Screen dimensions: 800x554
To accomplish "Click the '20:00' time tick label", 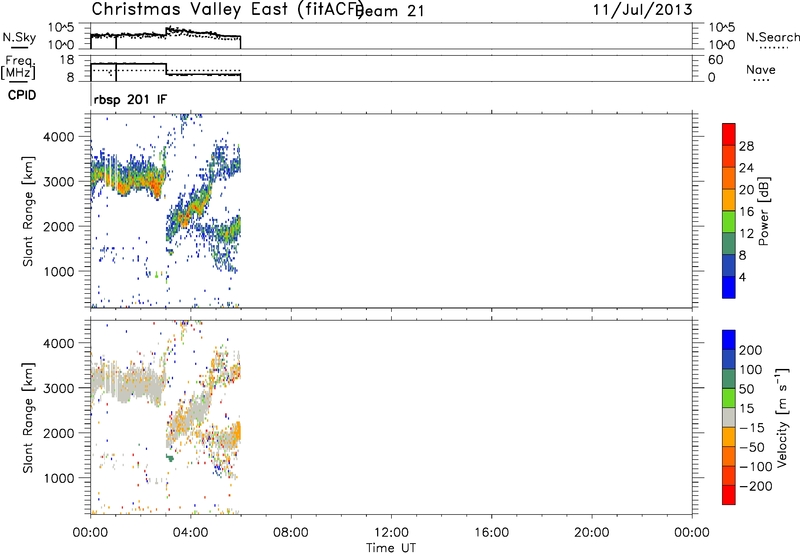I will tap(592, 533).
